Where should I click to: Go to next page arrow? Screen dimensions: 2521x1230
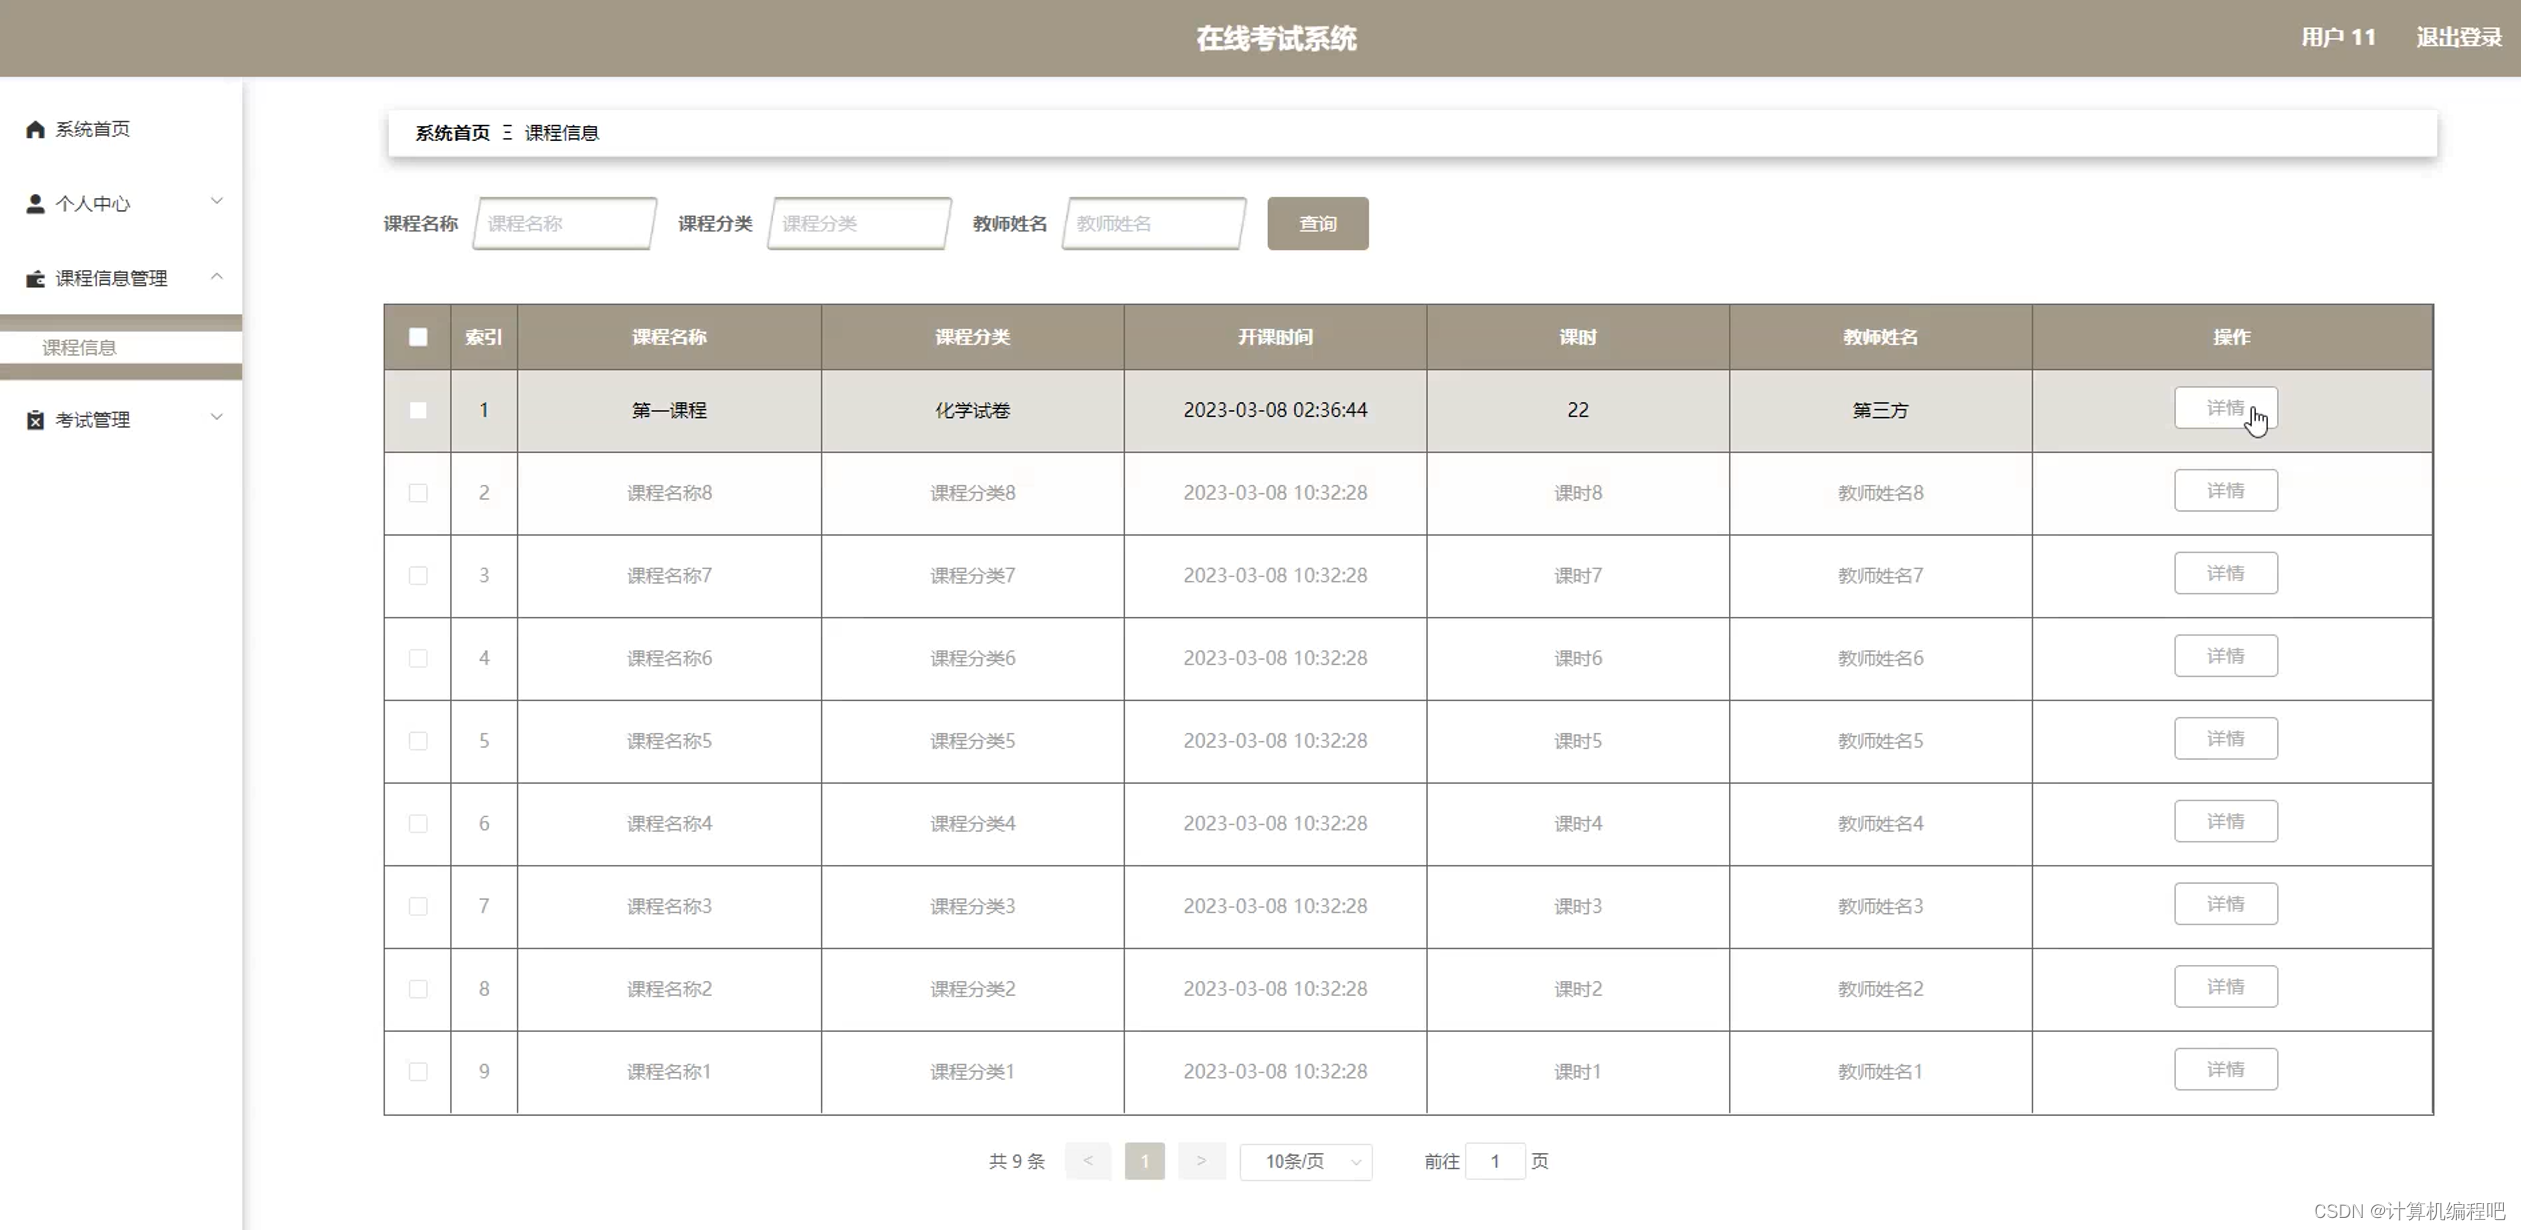(1201, 1161)
